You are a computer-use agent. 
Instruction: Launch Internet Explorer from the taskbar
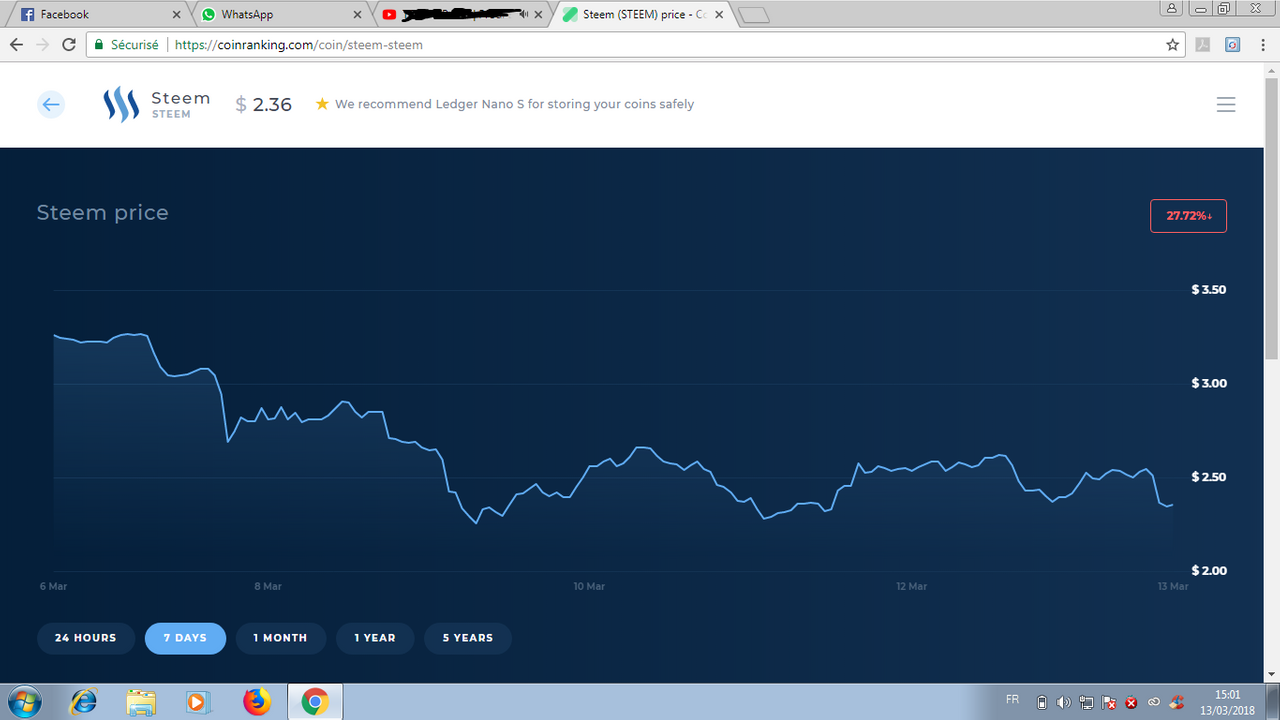tap(82, 702)
